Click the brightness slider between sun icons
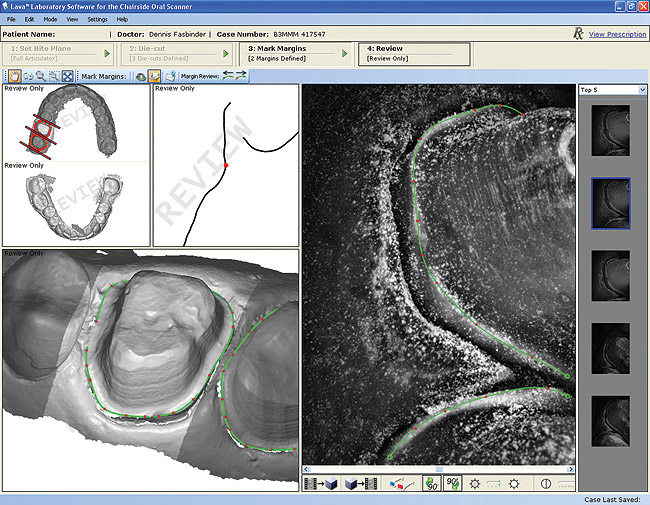This screenshot has height=505, width=650. (495, 484)
